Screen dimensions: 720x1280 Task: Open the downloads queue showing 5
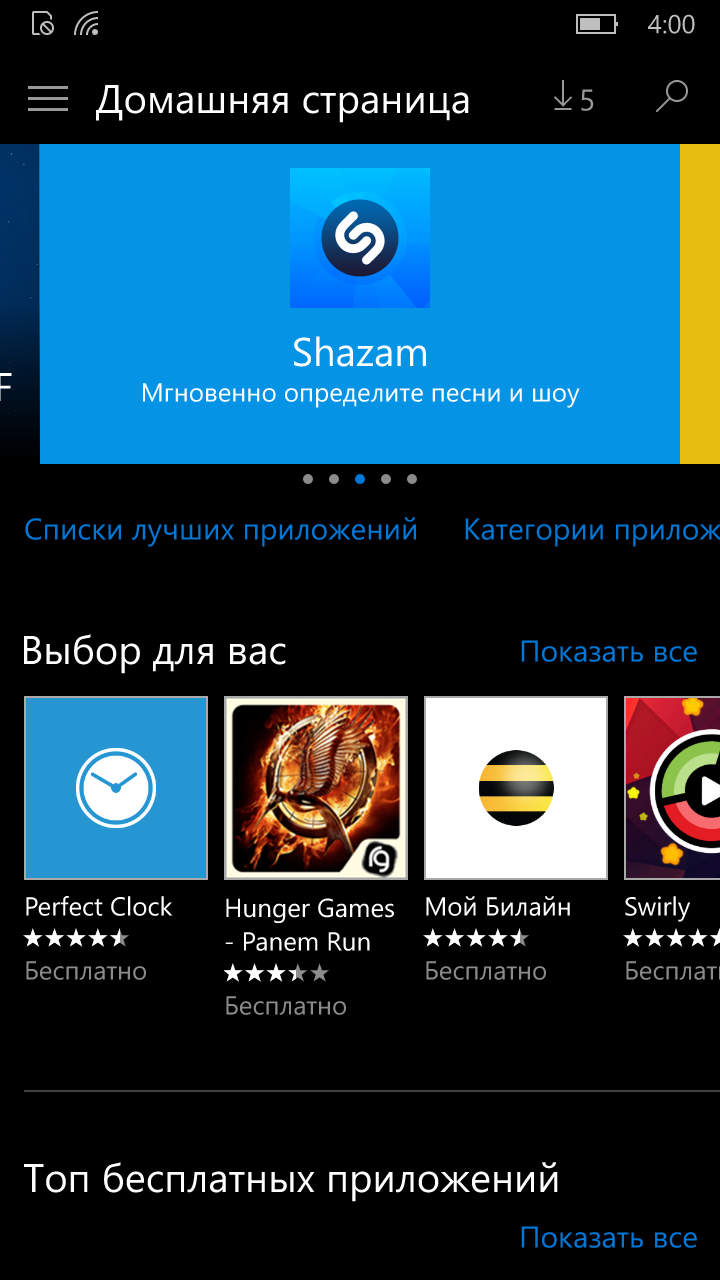[x=573, y=98]
